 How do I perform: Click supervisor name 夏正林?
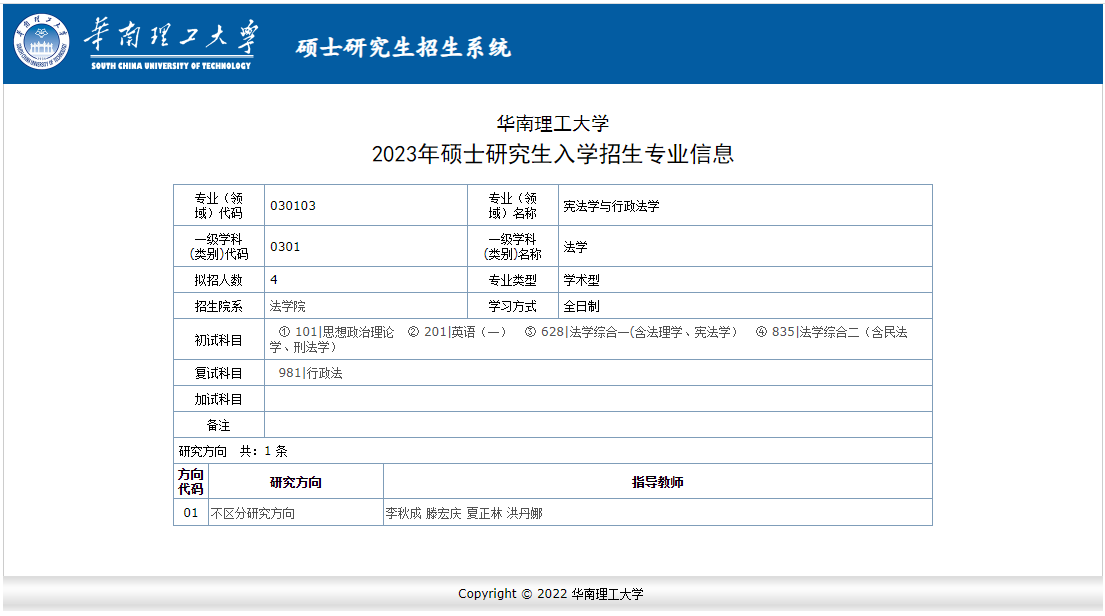click(x=484, y=513)
